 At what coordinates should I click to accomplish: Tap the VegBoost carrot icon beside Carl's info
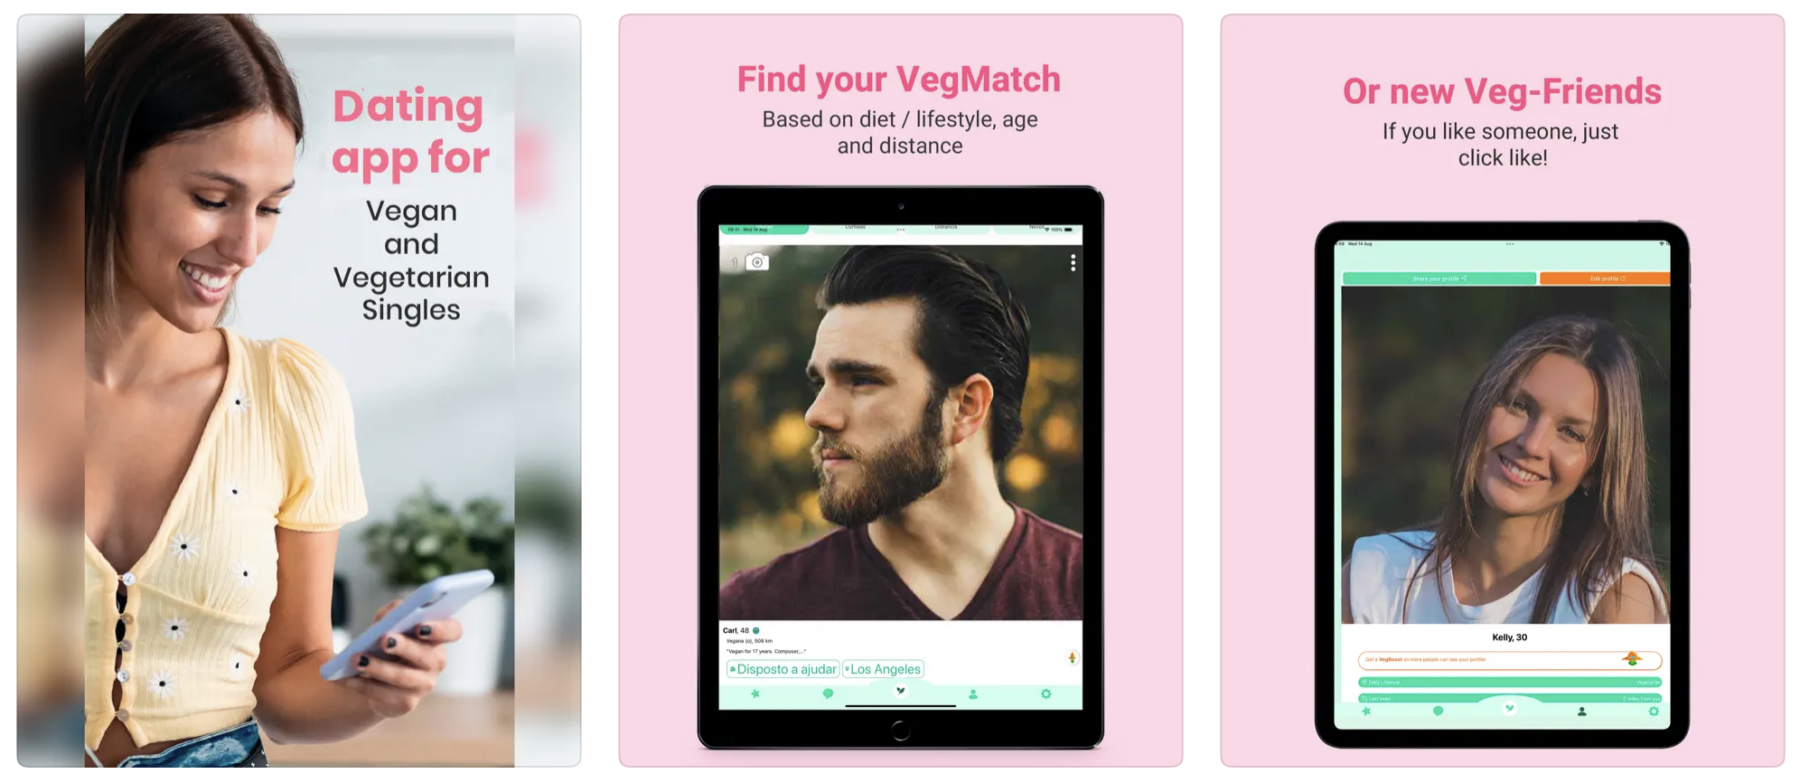tap(1072, 657)
